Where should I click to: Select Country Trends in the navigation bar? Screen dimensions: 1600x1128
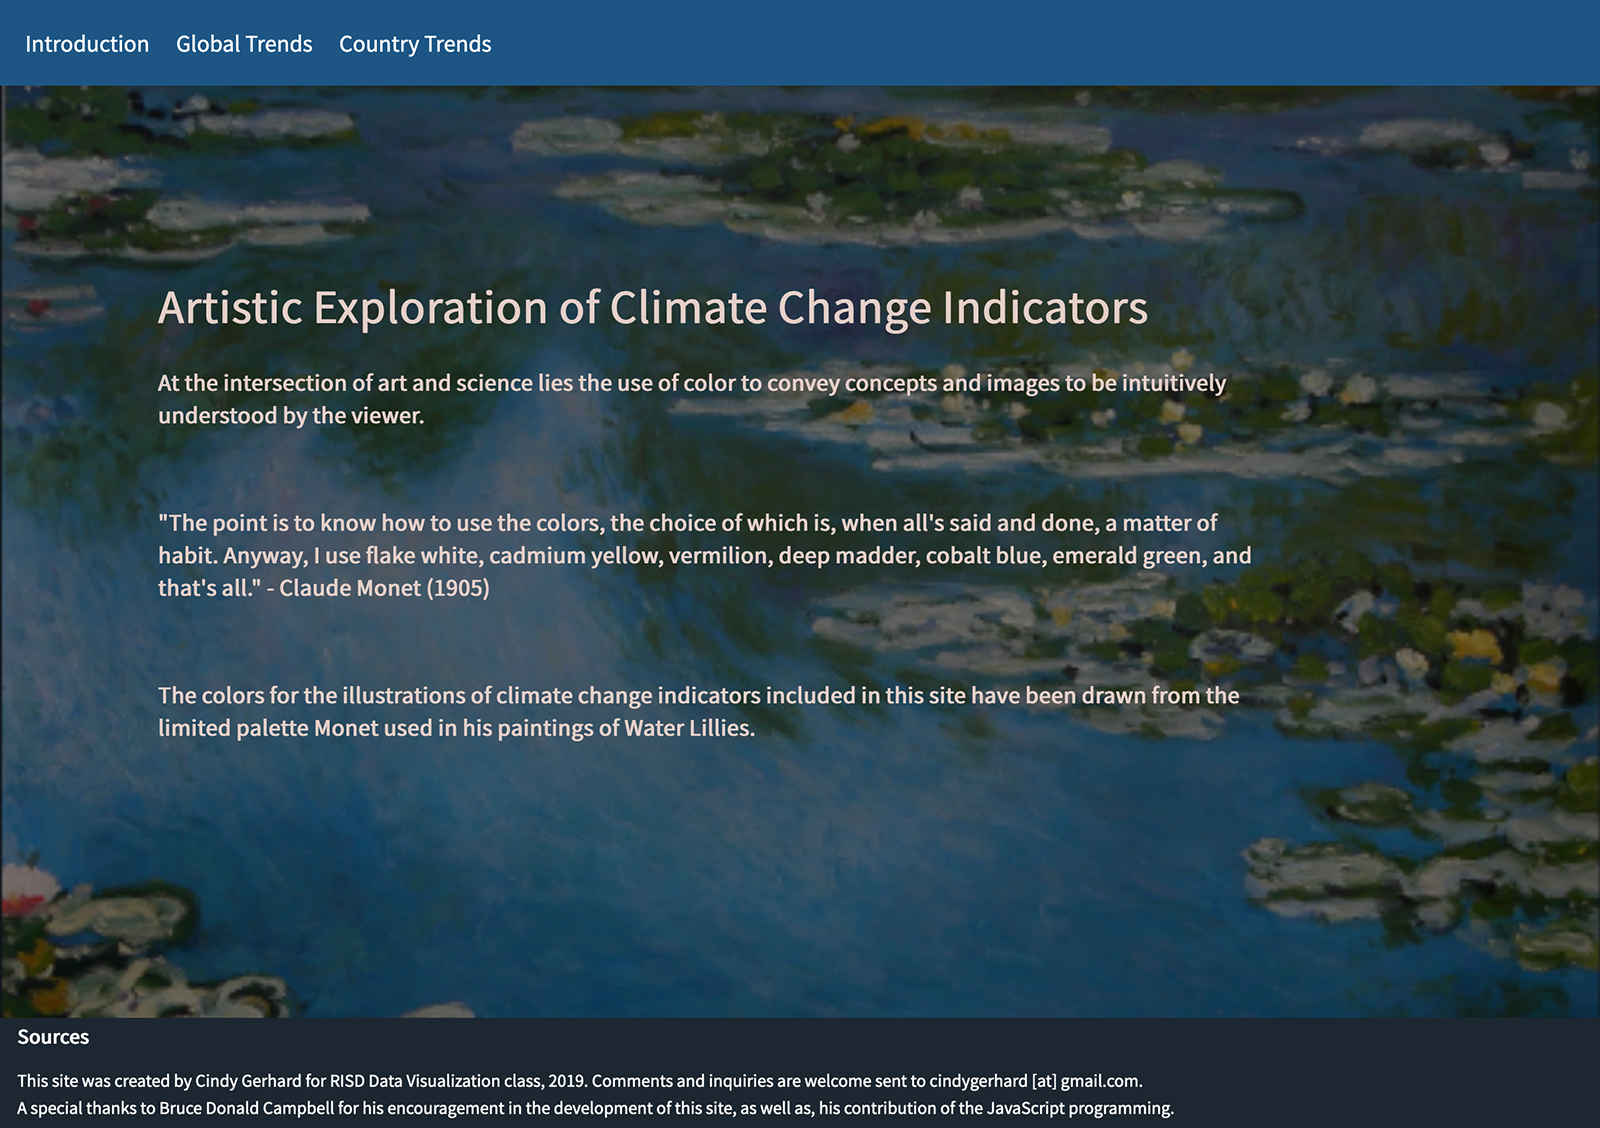pos(415,44)
